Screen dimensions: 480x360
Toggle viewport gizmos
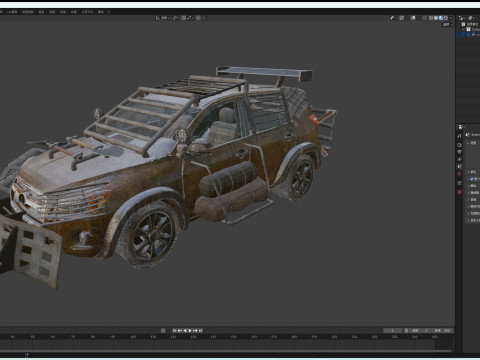click(402, 18)
